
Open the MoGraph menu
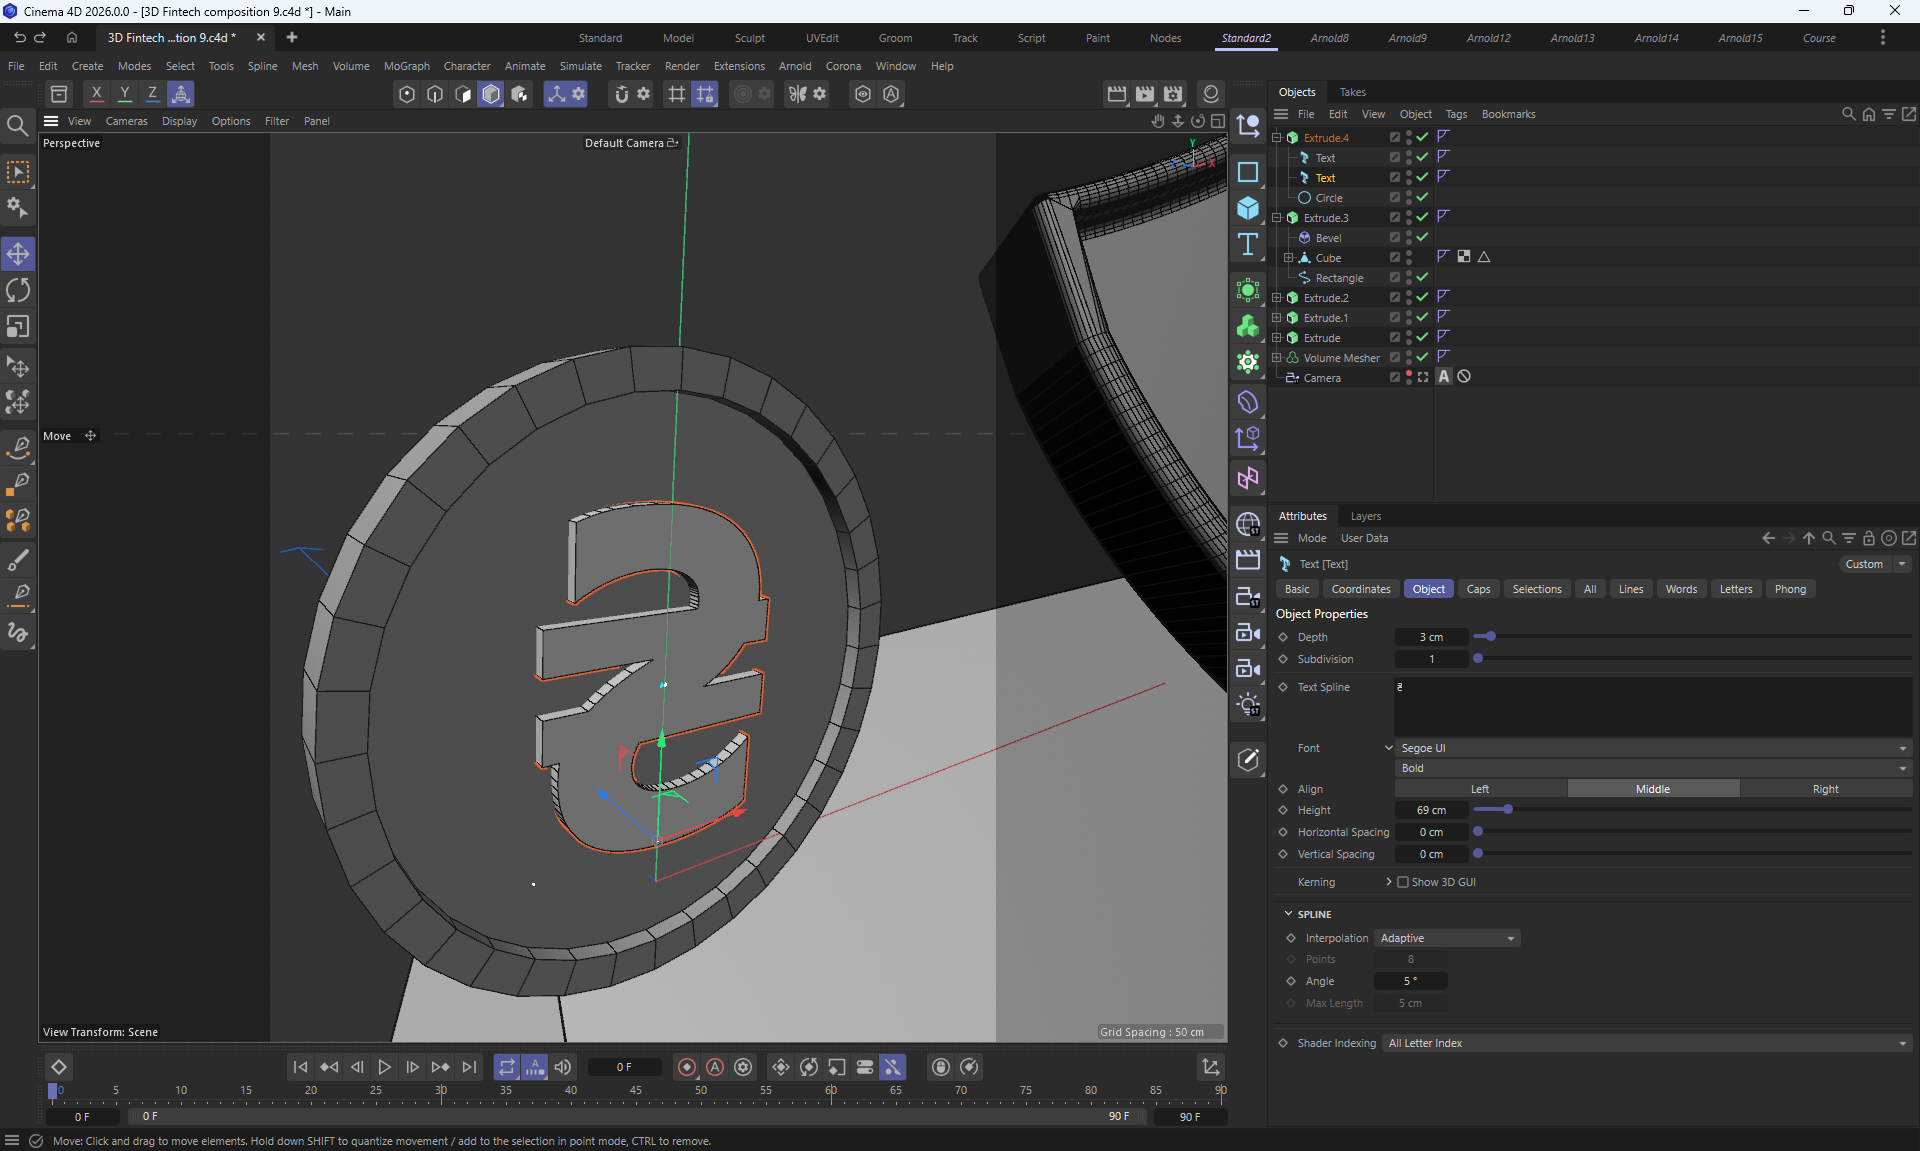(x=406, y=66)
